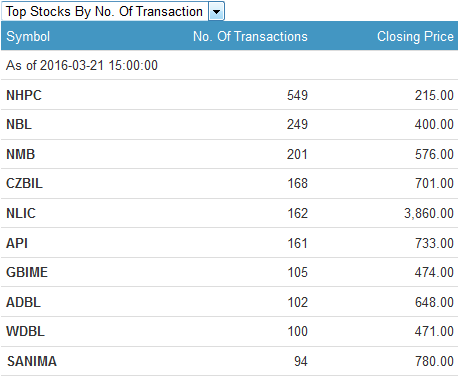Screen dimensions: 458x378
Task: Open the NMB stock symbol
Action: click(x=21, y=154)
